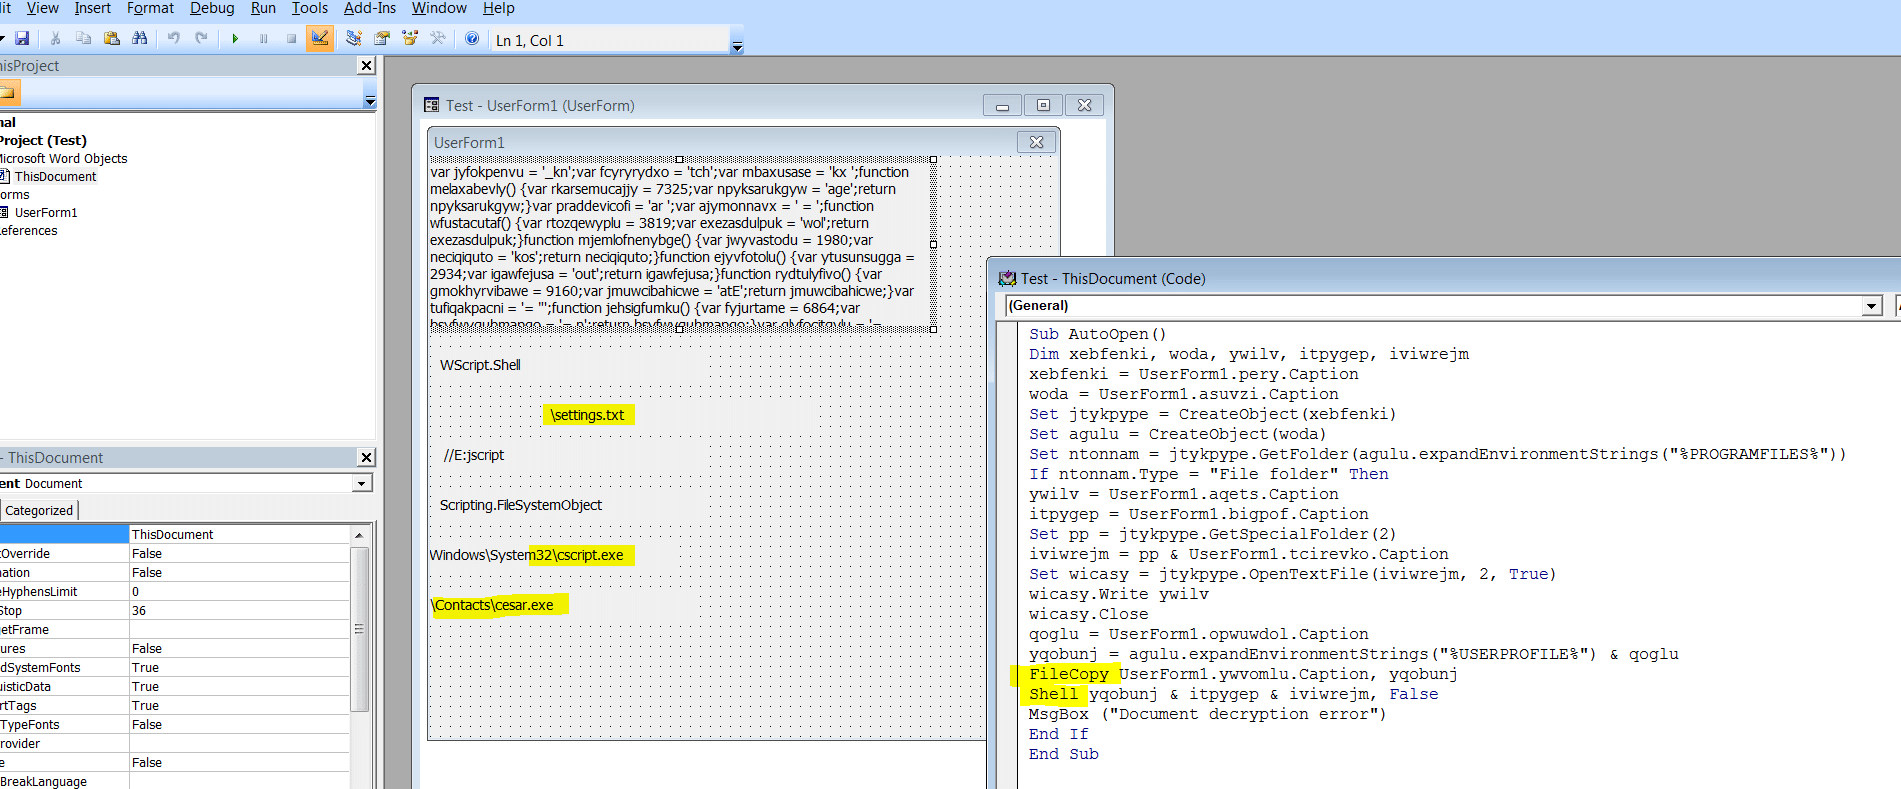Open the toolbar options arrow after Ln 1, Col 1
This screenshot has width=1901, height=789.
pos(737,47)
